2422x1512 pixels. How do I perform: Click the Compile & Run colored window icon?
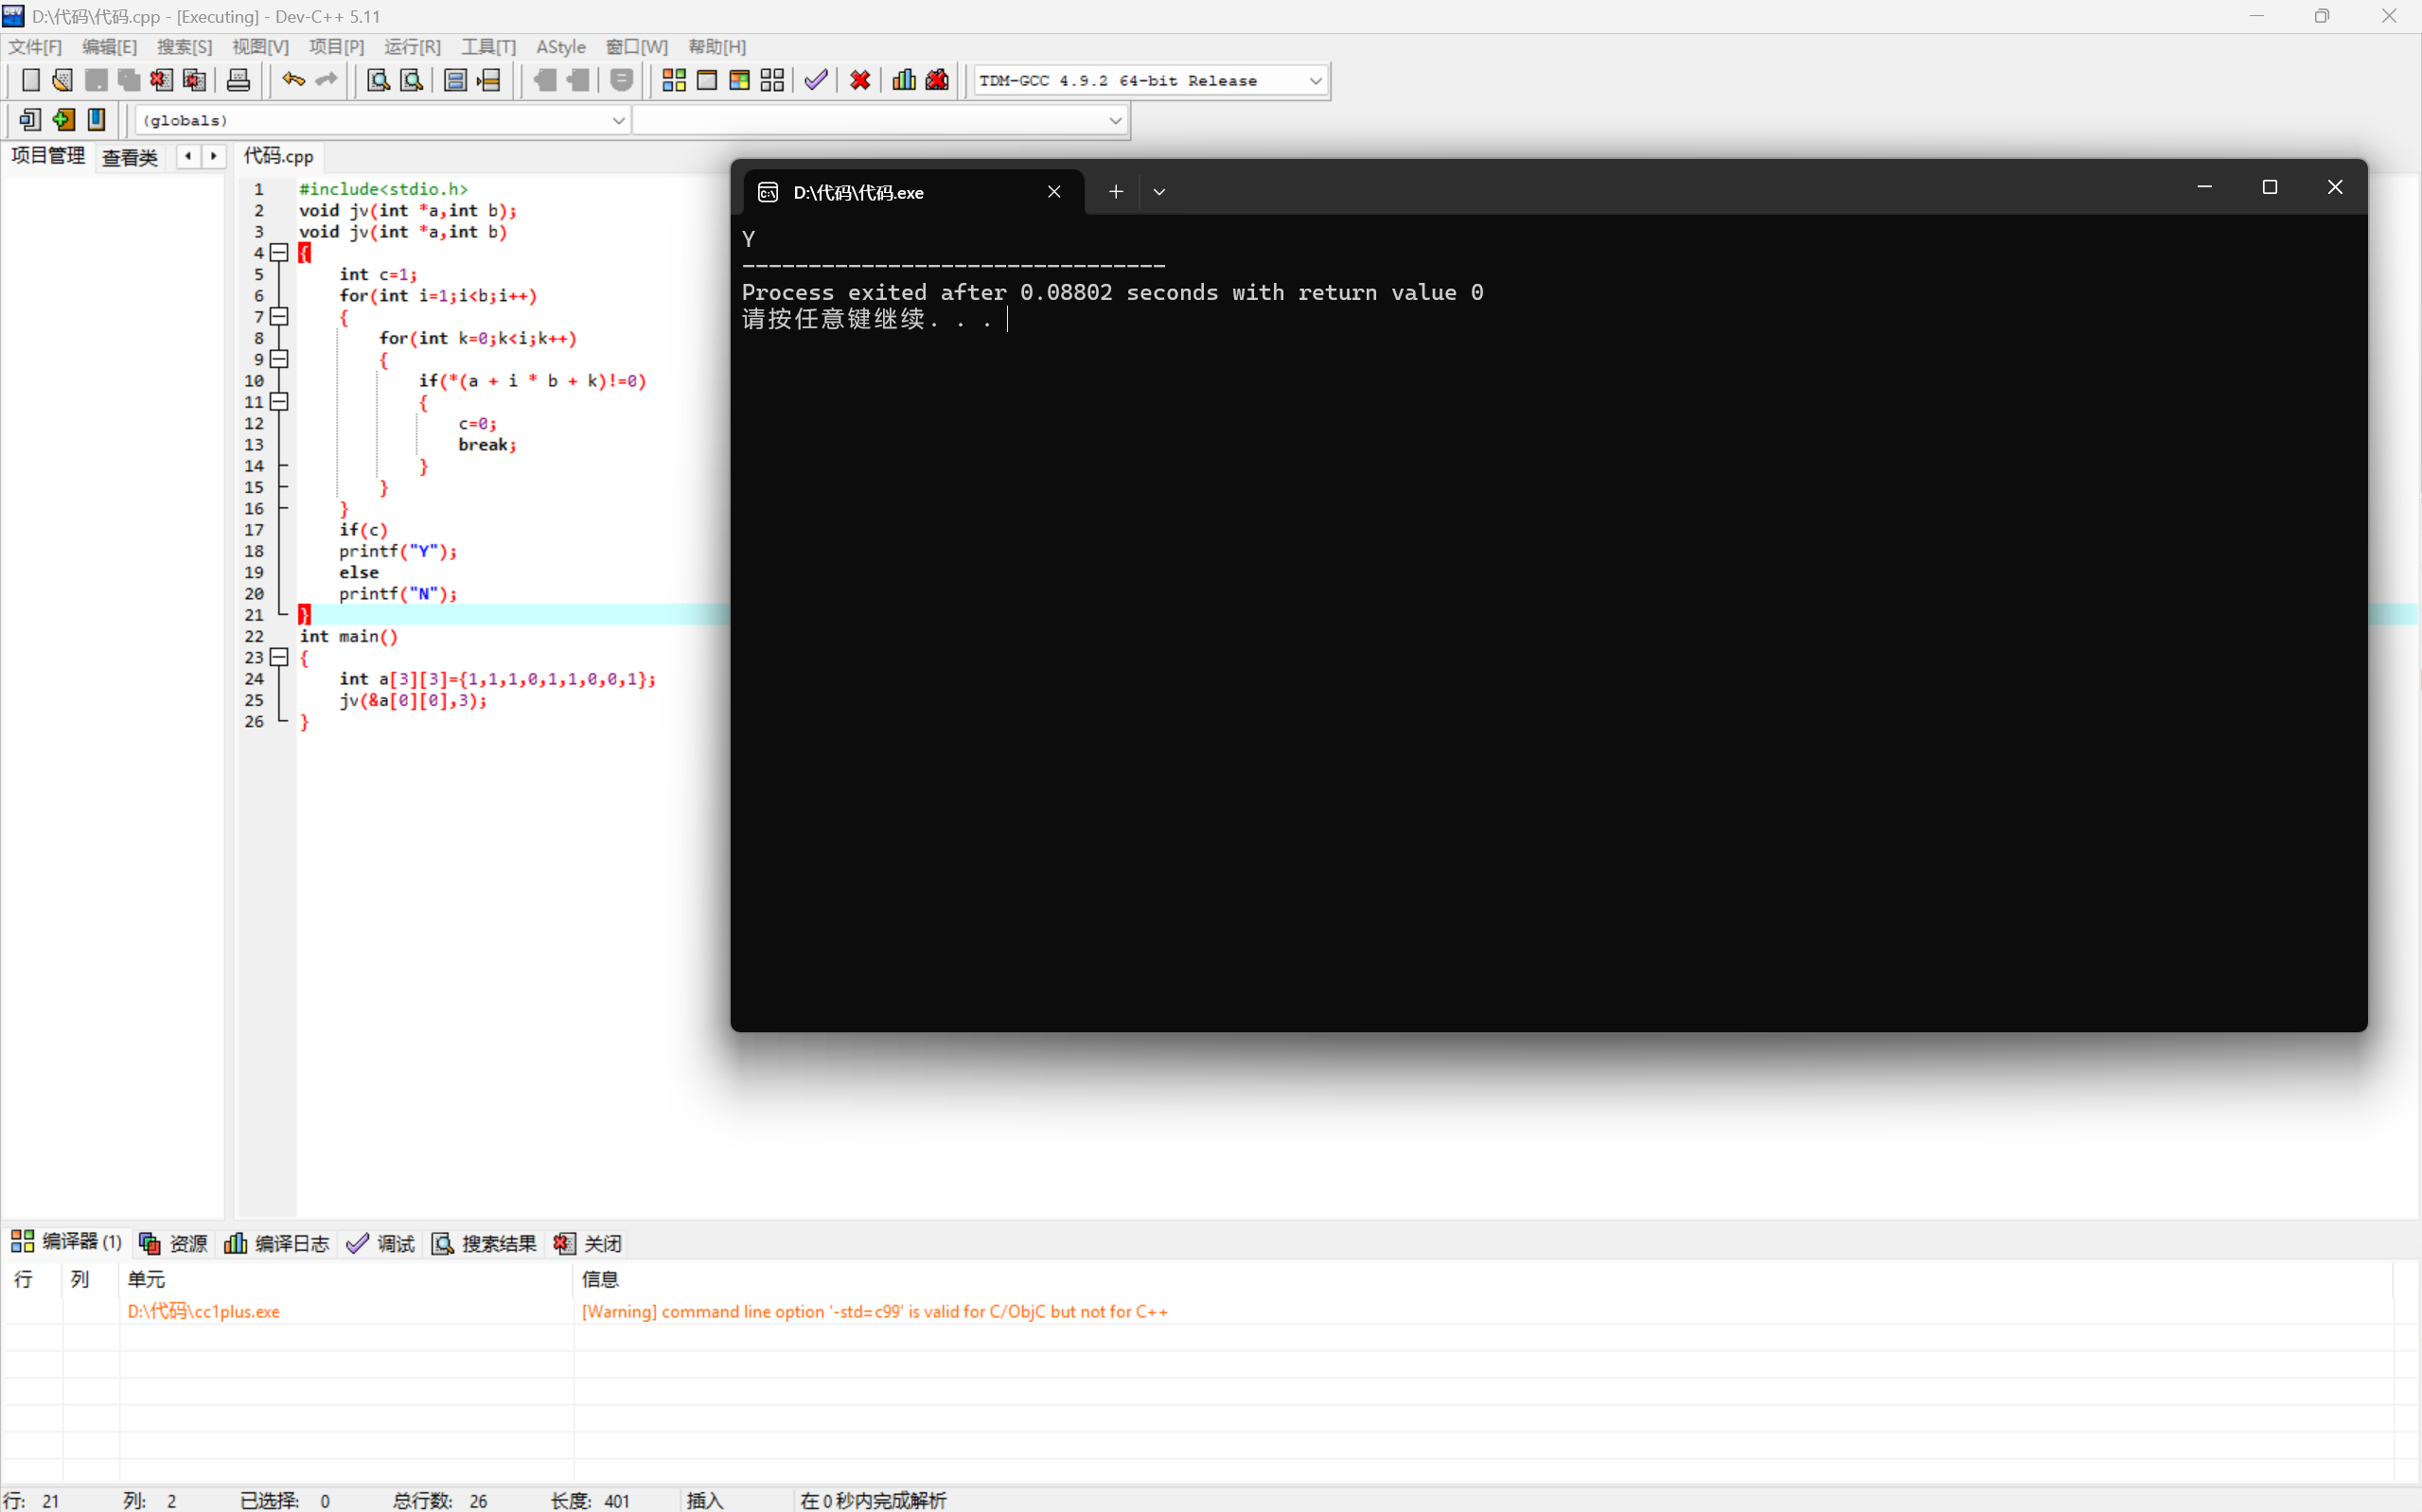pos(739,80)
